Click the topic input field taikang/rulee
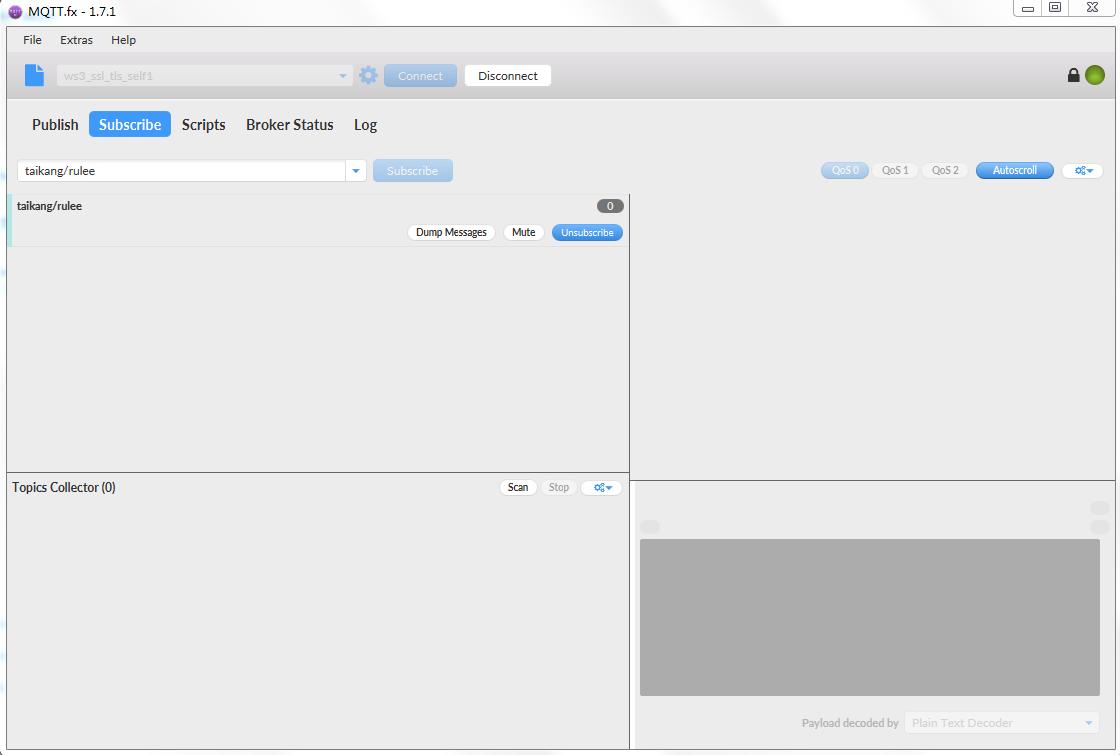1120x755 pixels. pyautogui.click(x=181, y=171)
